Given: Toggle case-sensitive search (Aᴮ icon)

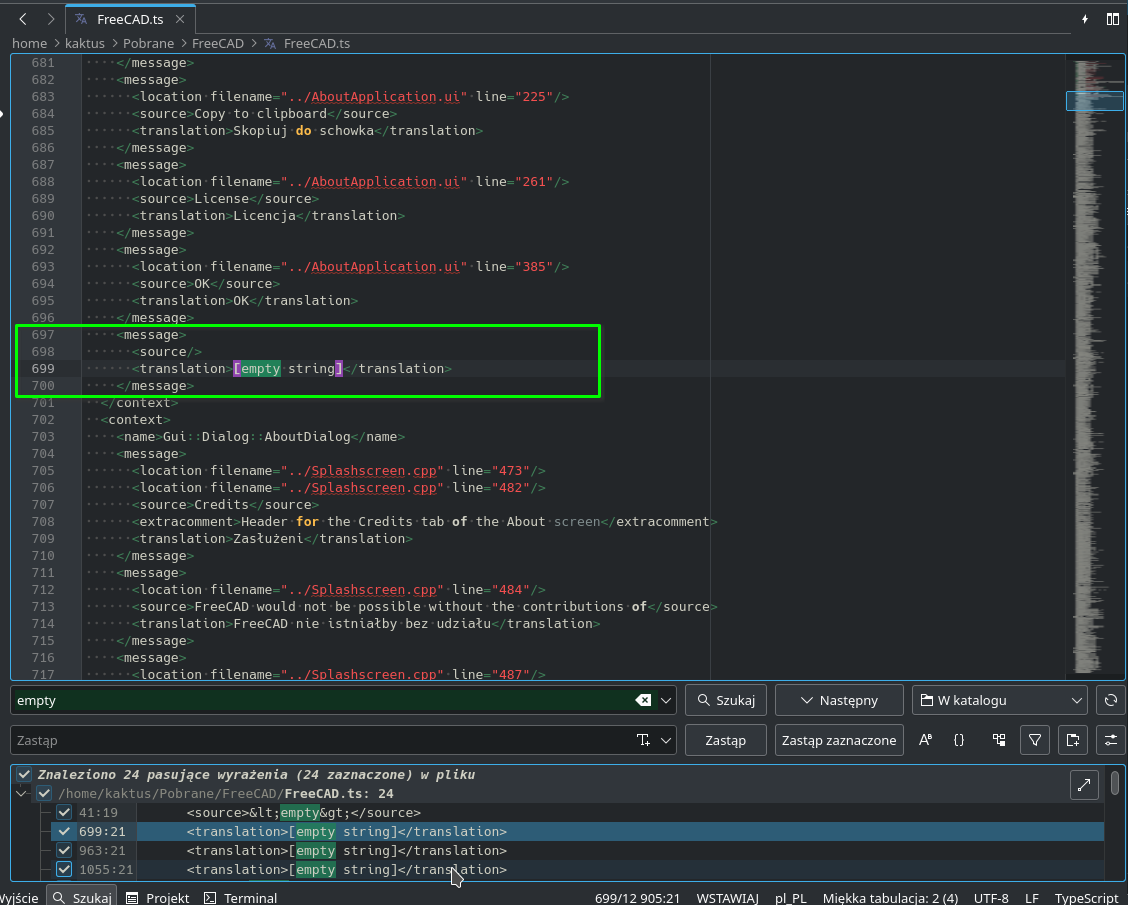Looking at the screenshot, I should coord(925,740).
